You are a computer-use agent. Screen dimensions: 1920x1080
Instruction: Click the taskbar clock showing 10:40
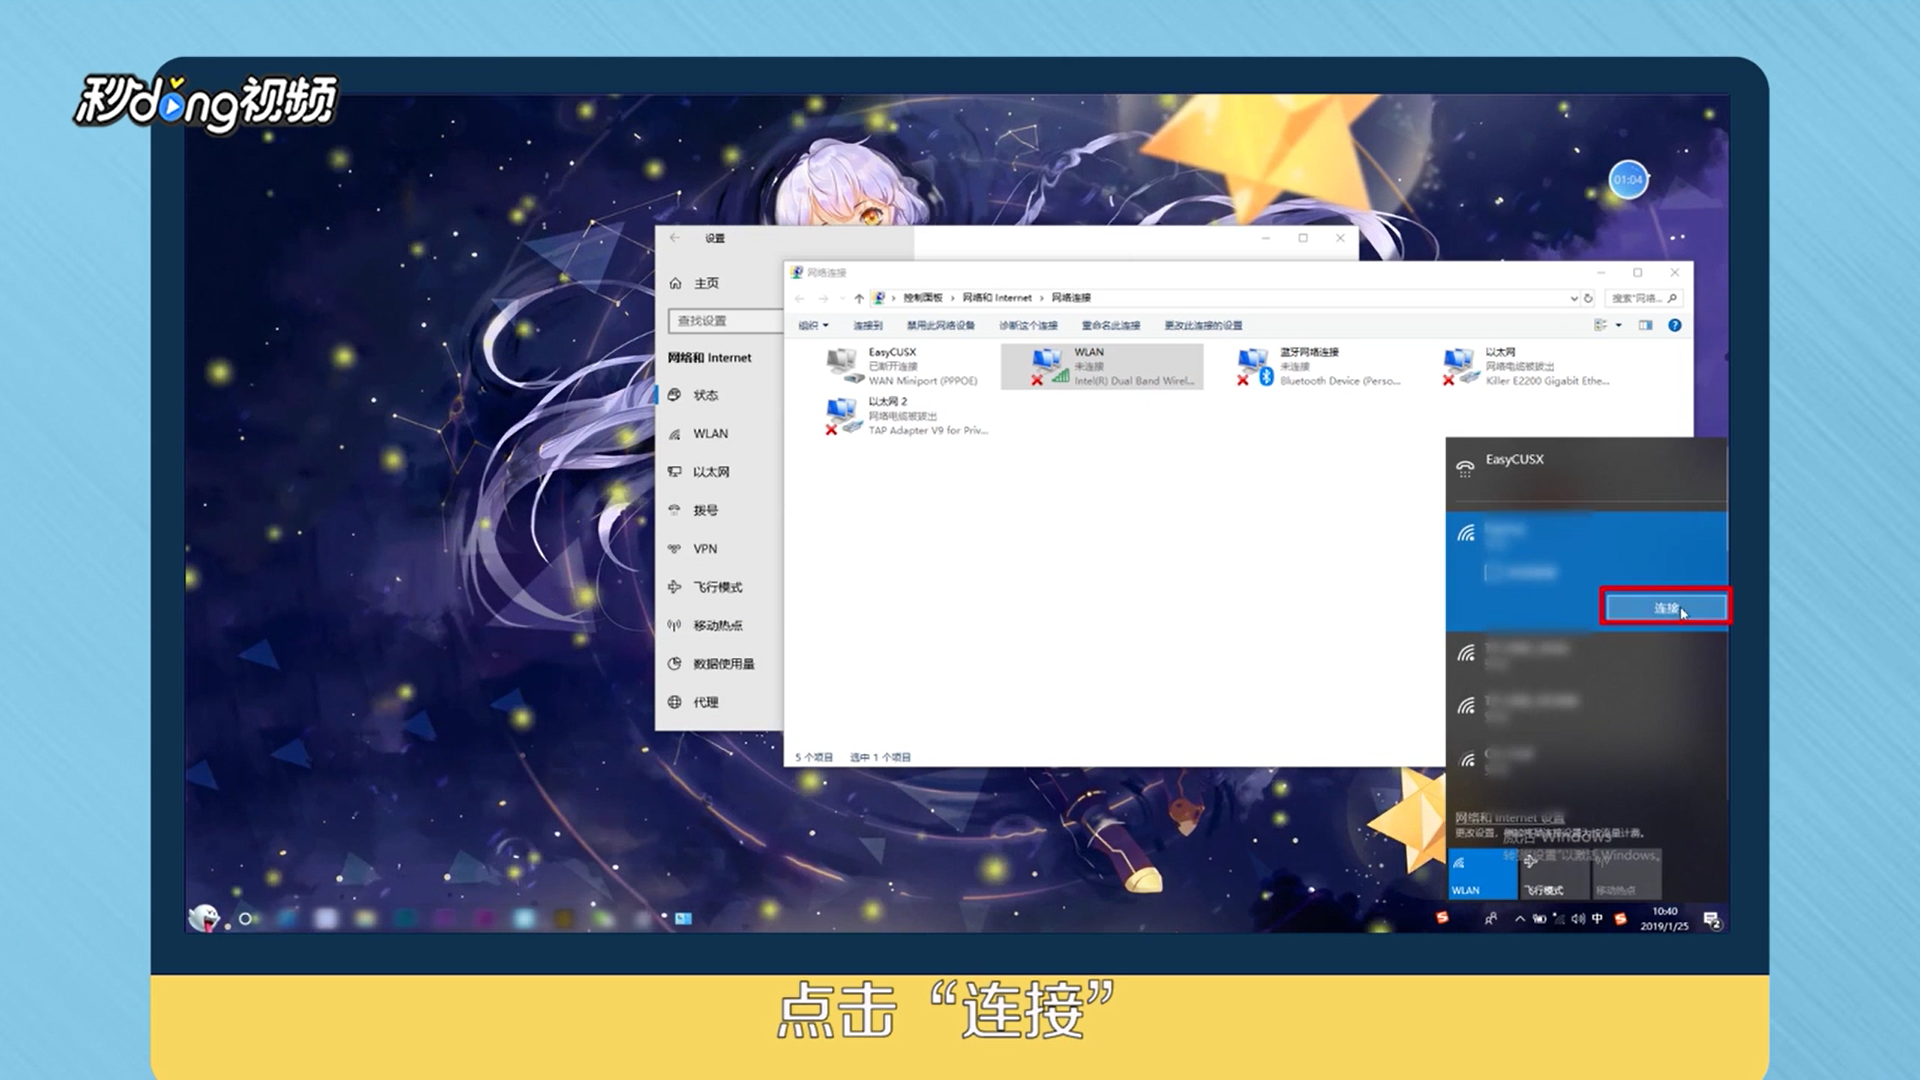(1664, 919)
